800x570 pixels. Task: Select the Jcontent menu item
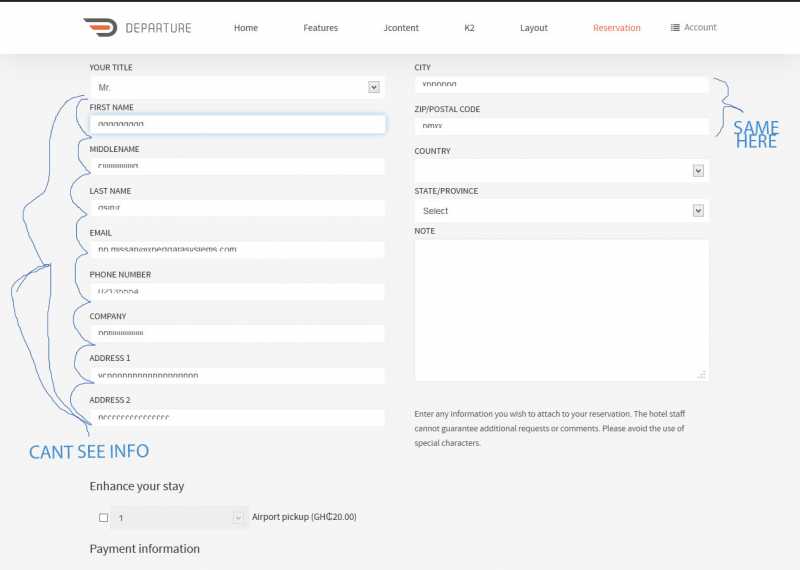[x=401, y=28]
